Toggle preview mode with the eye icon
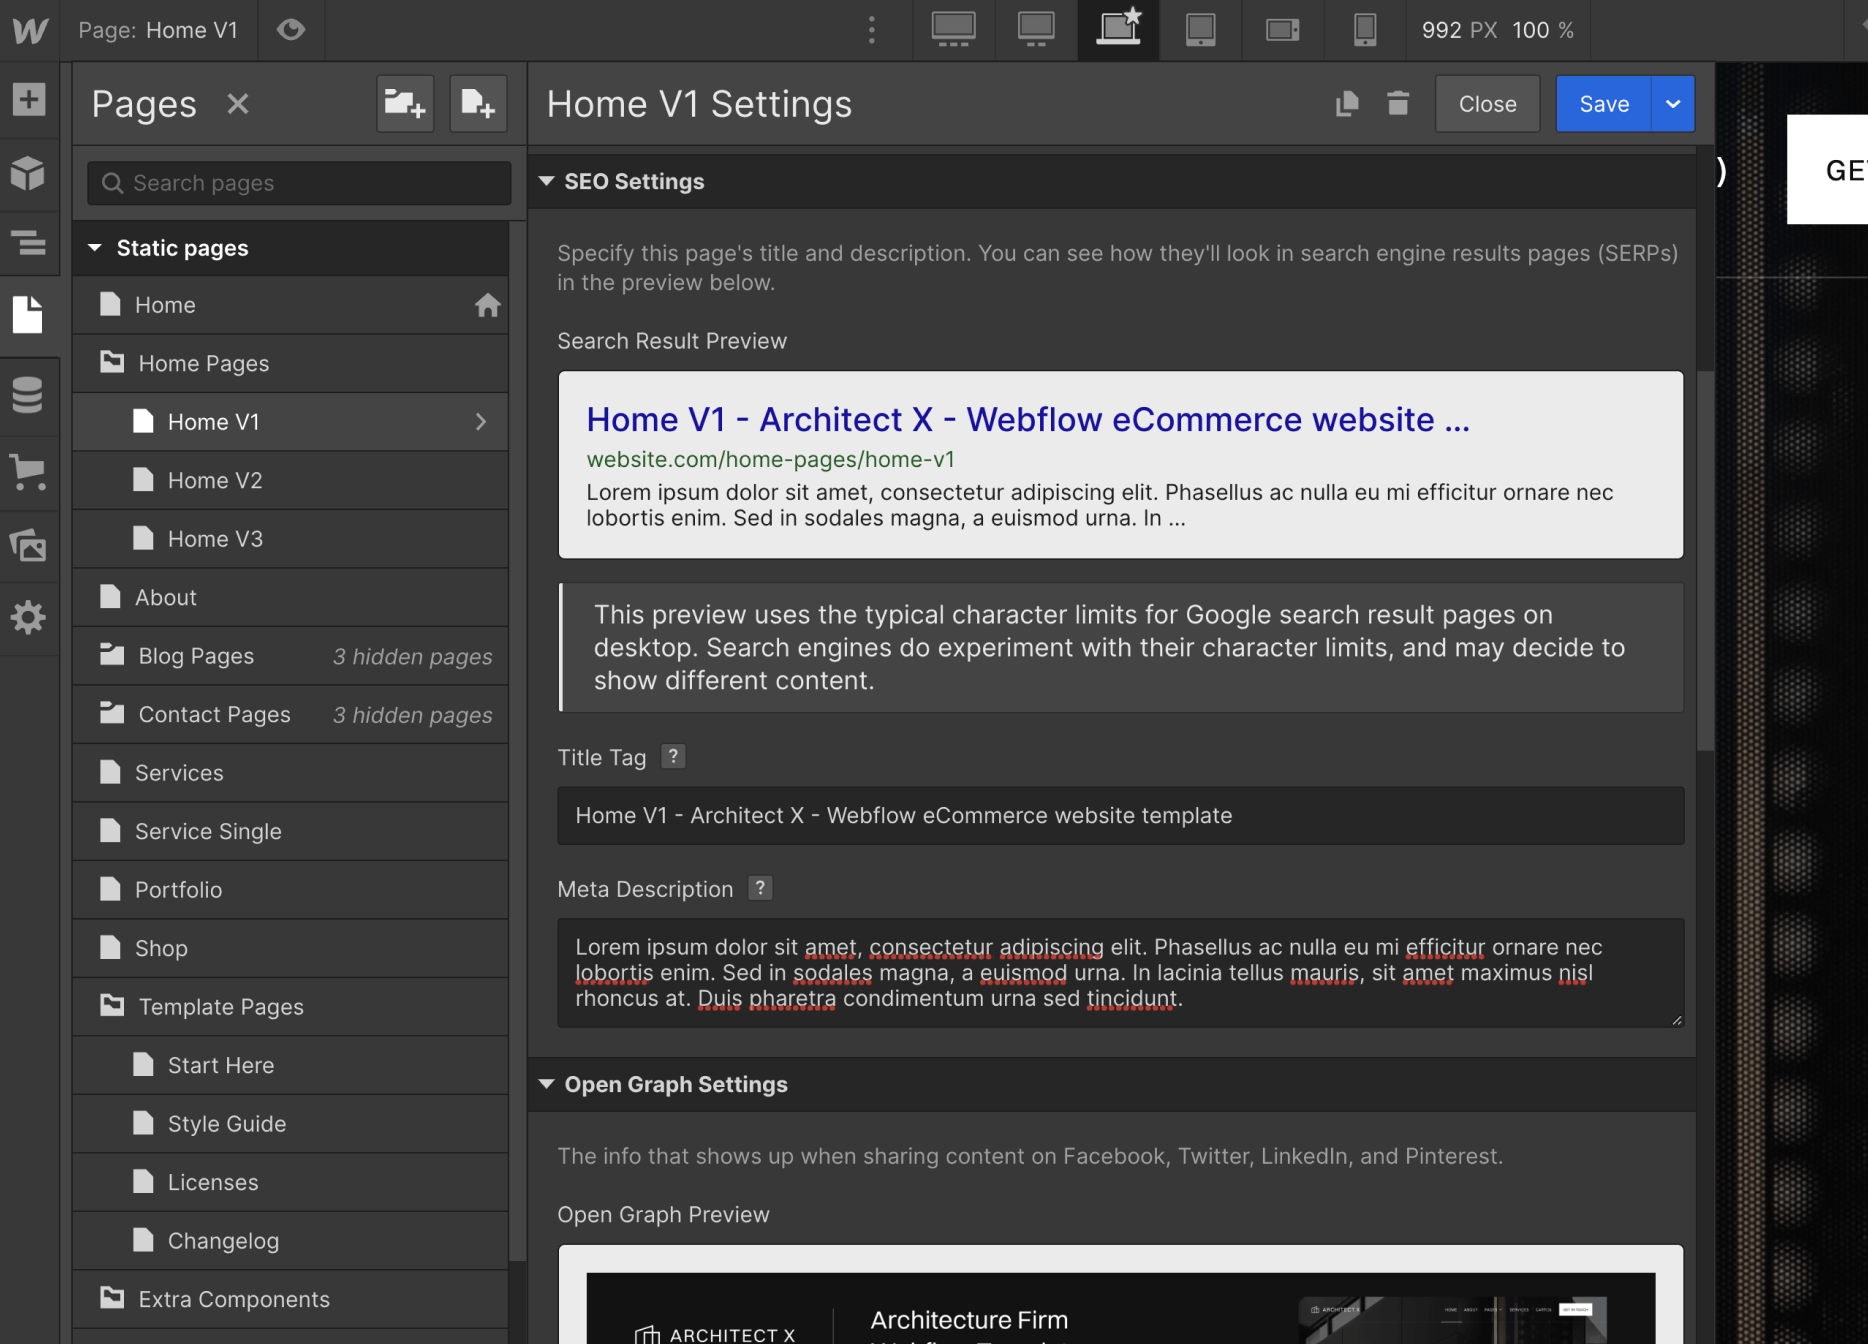 tap(291, 29)
